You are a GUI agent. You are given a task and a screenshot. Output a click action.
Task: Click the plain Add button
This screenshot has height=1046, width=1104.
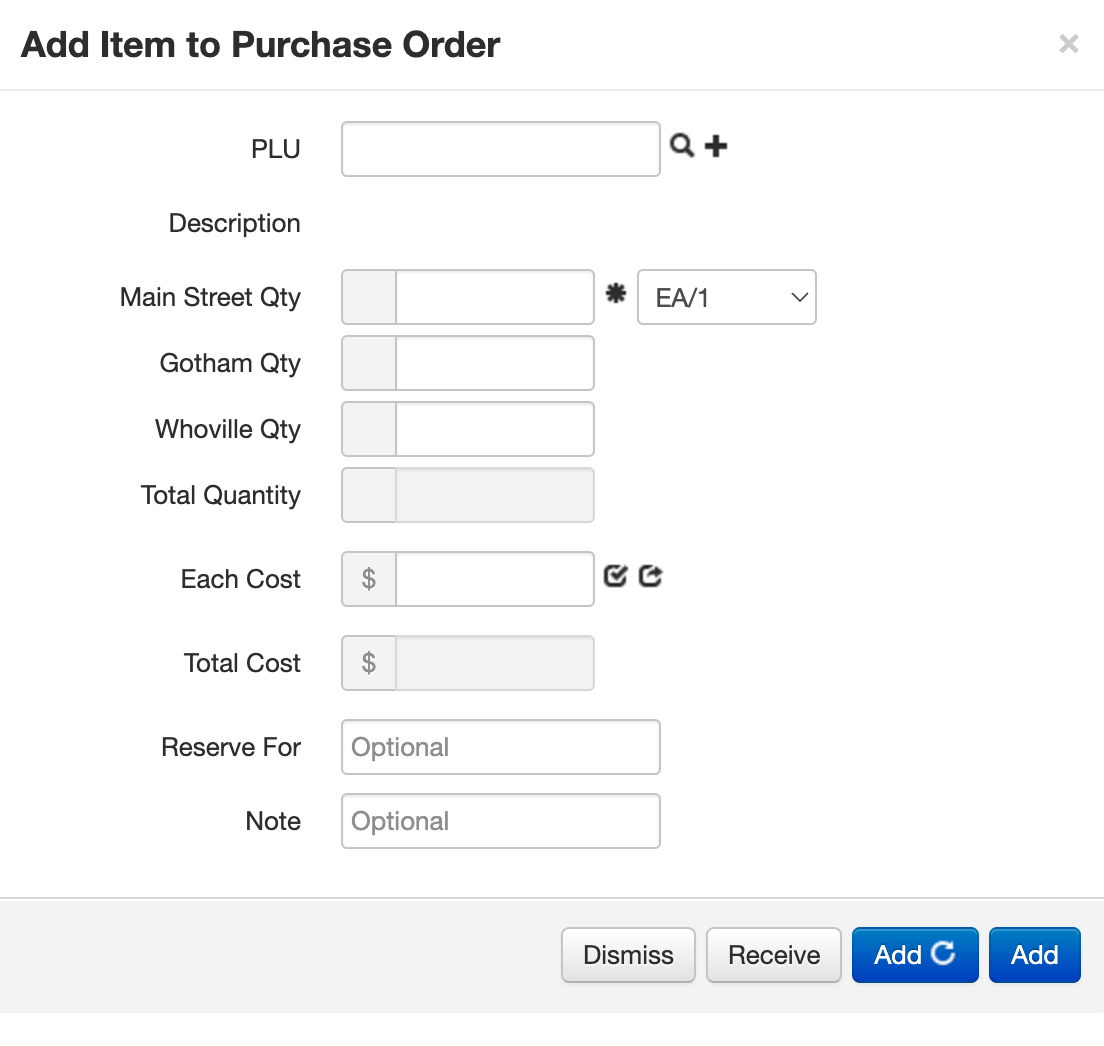[1034, 955]
